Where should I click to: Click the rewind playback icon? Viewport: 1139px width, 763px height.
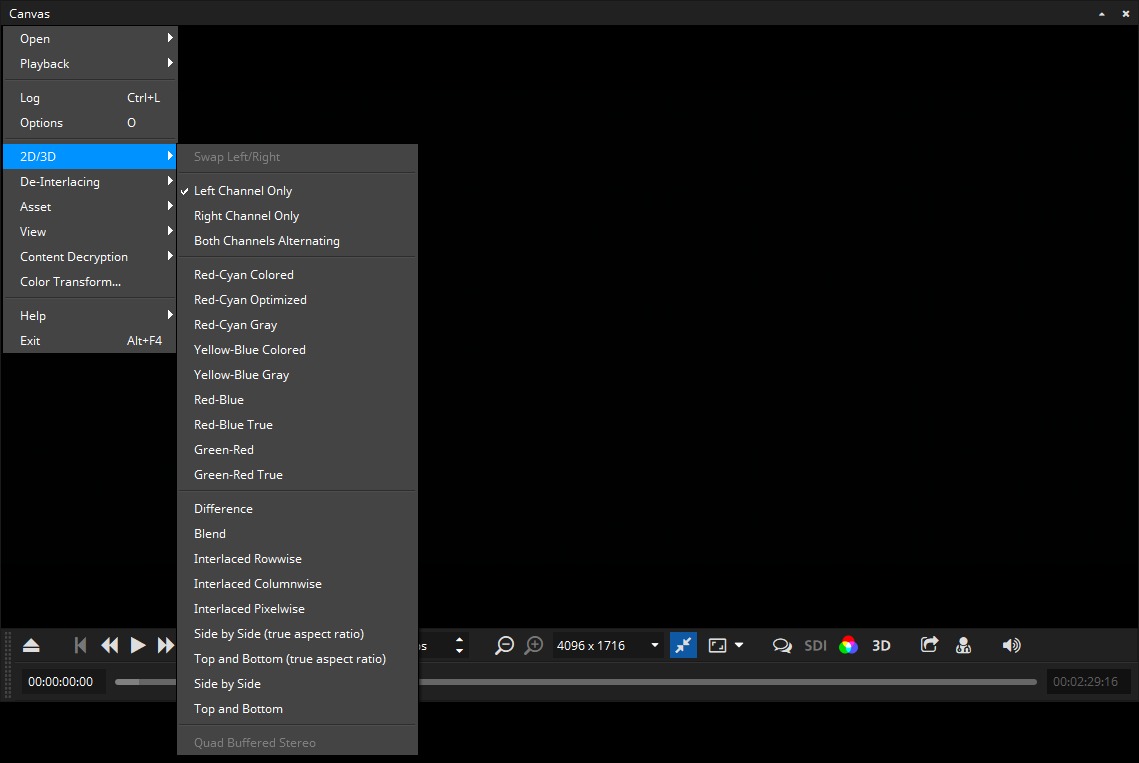coord(110,645)
